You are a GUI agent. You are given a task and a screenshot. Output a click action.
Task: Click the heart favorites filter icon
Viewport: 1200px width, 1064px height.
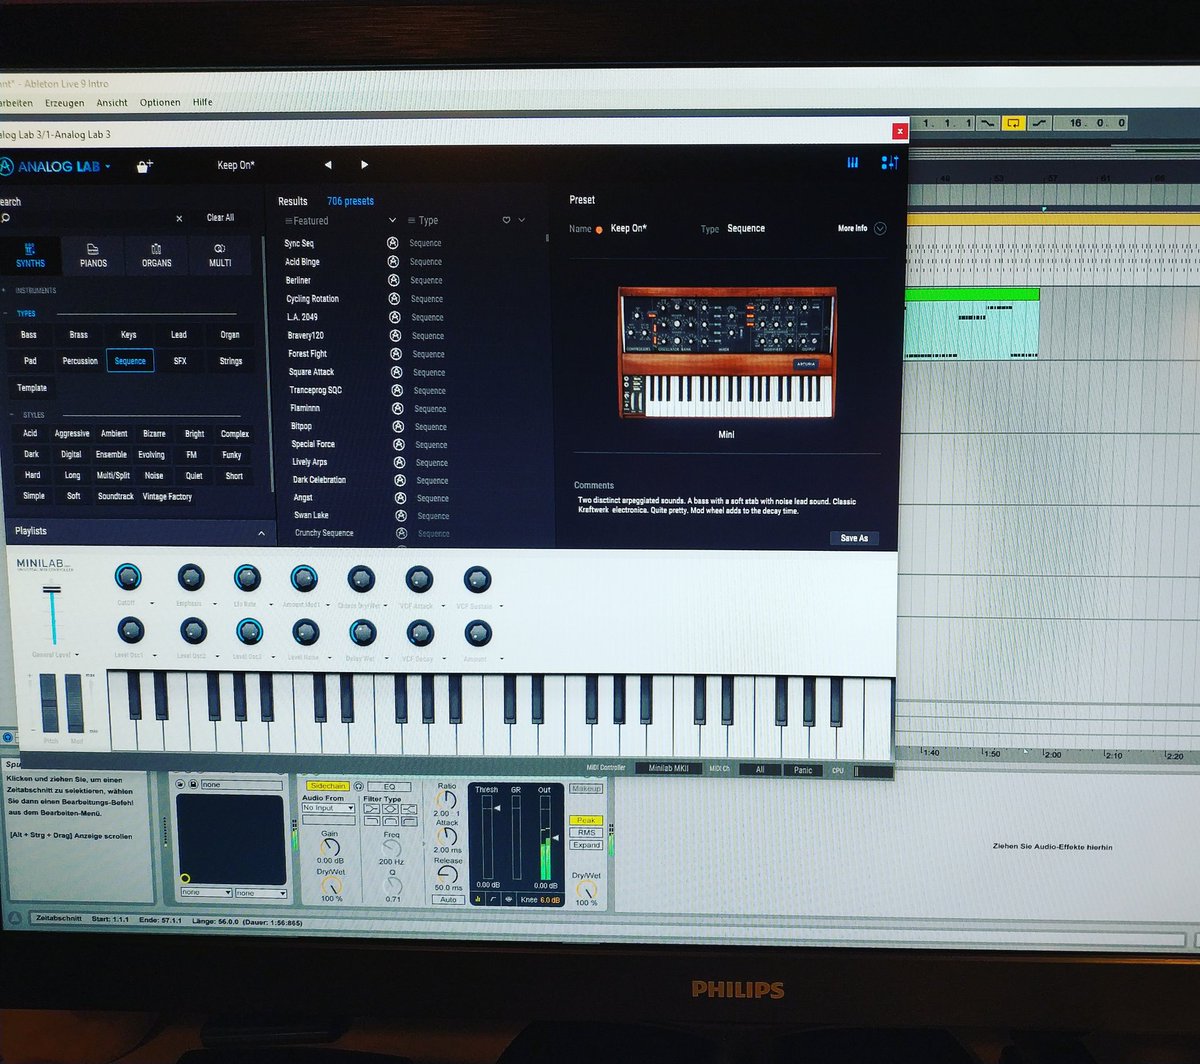(507, 220)
